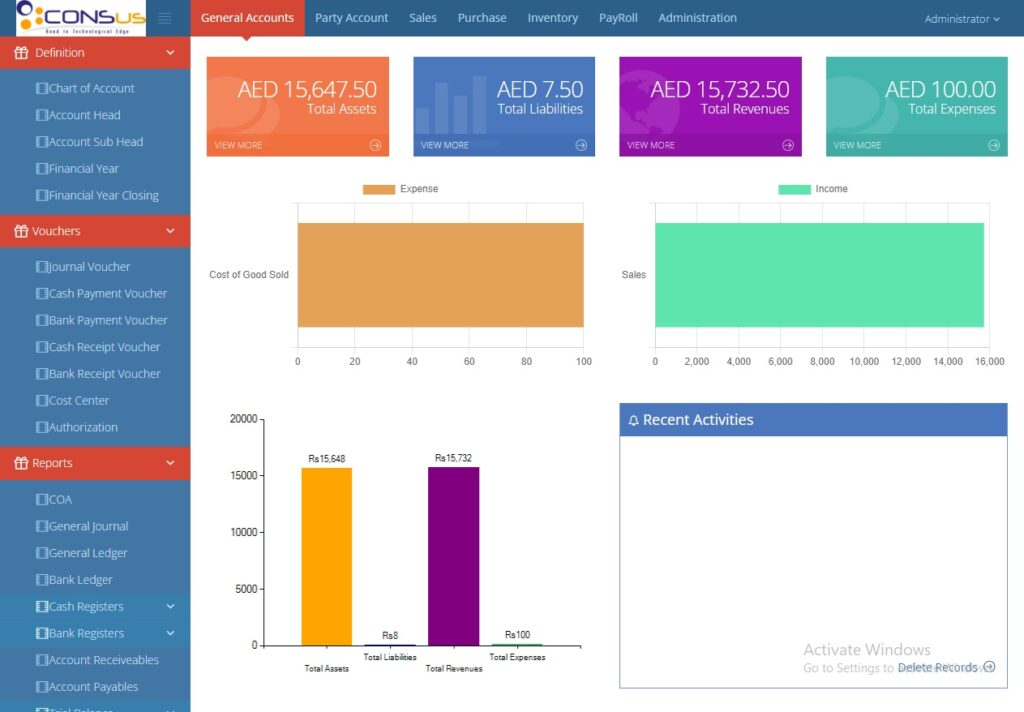Image resolution: width=1024 pixels, height=712 pixels.
Task: Switch to the PayRoll menu tab
Action: coord(618,18)
